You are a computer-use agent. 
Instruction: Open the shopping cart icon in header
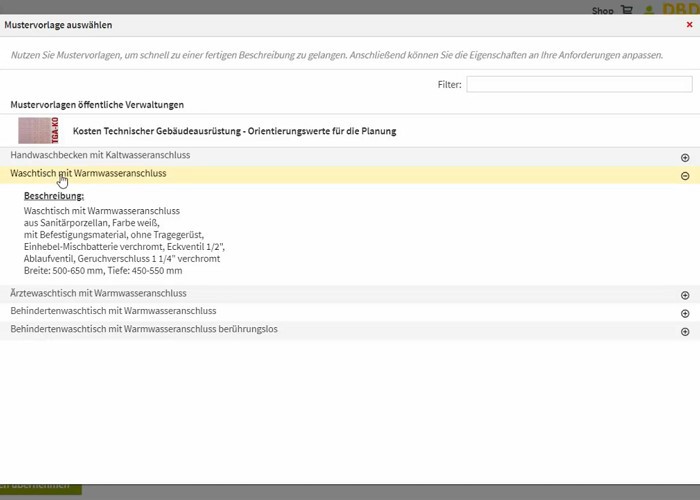tap(627, 10)
